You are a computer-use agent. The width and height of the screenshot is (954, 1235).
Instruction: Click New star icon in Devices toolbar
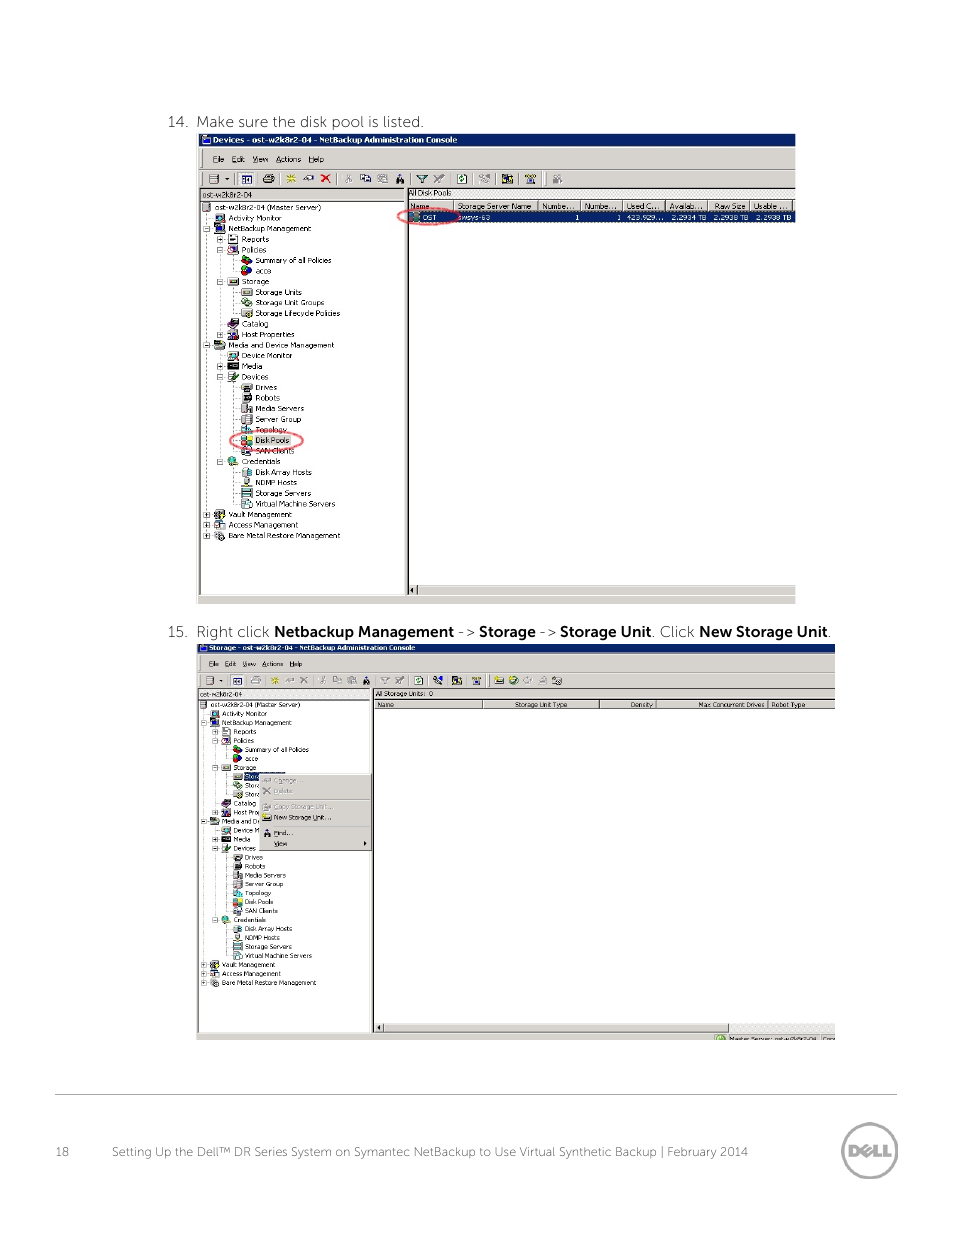(x=291, y=179)
